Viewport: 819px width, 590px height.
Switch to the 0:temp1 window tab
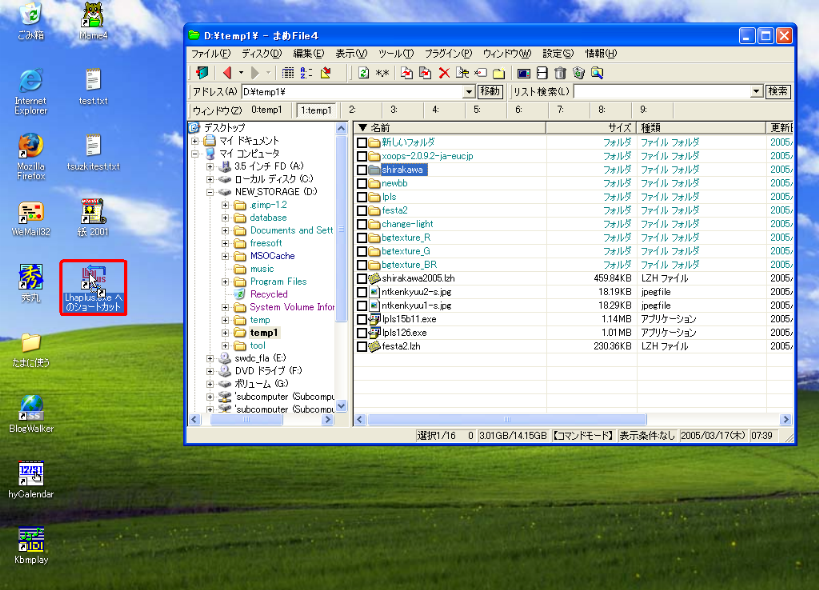(267, 110)
